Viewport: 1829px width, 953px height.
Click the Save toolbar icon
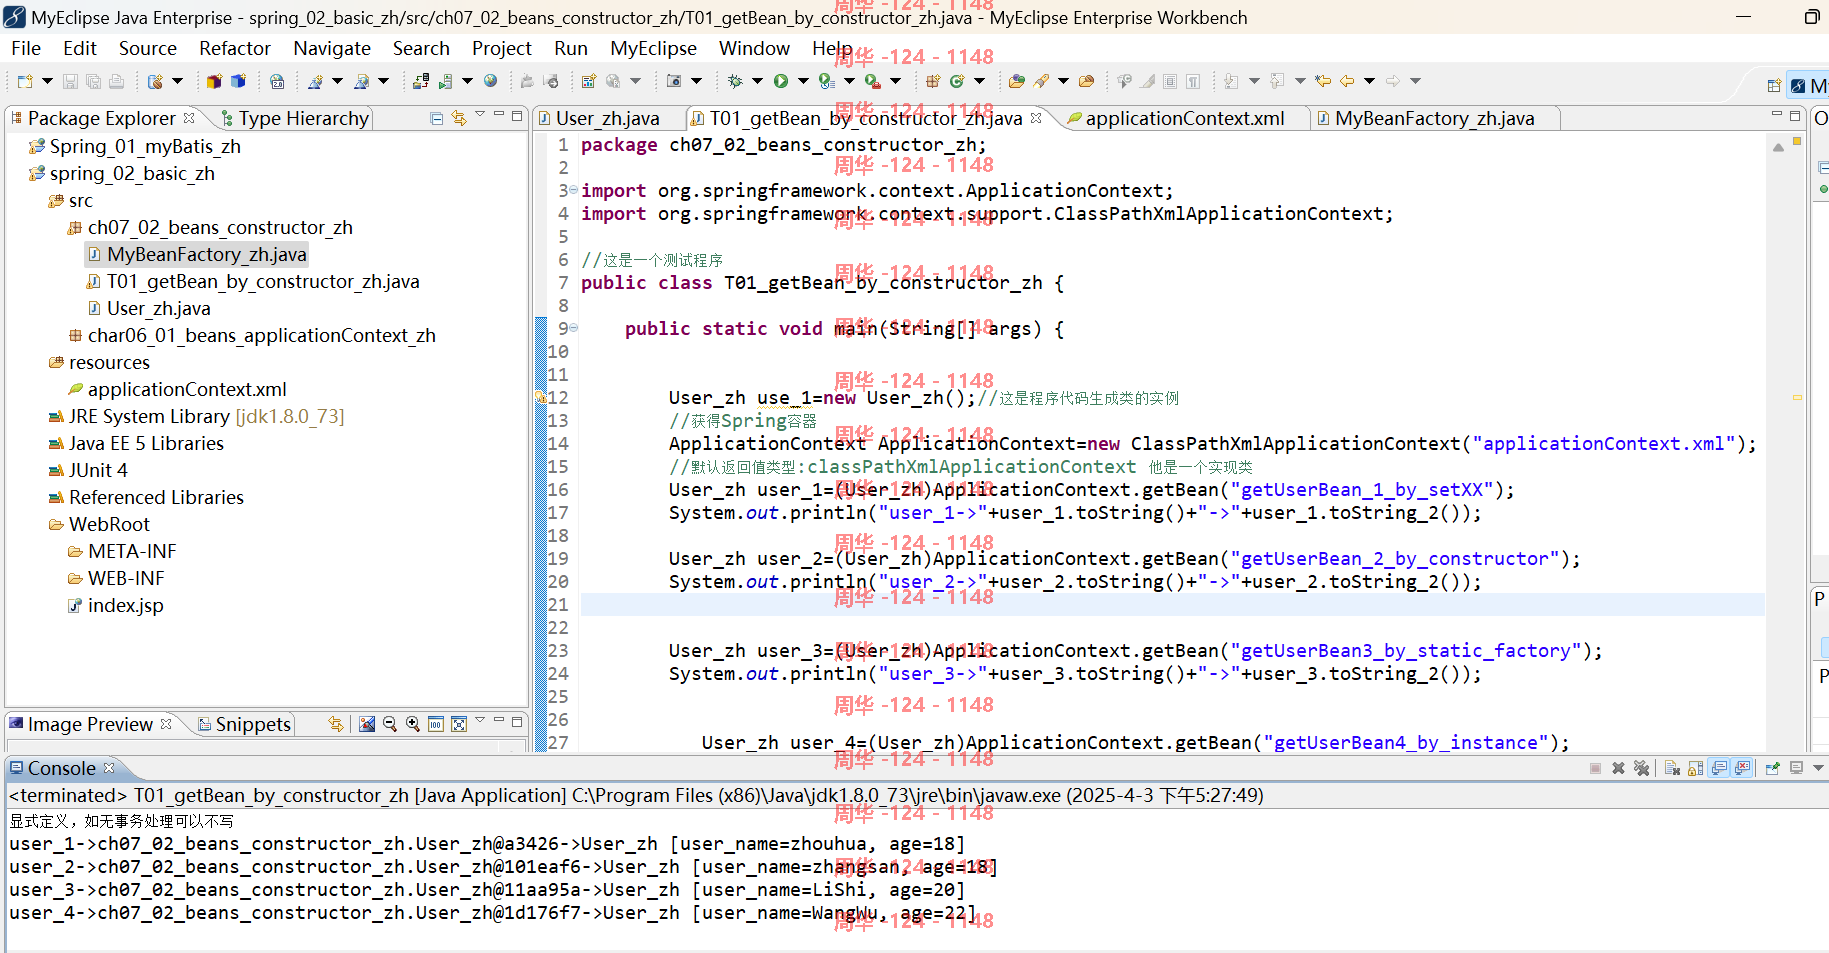tap(70, 81)
